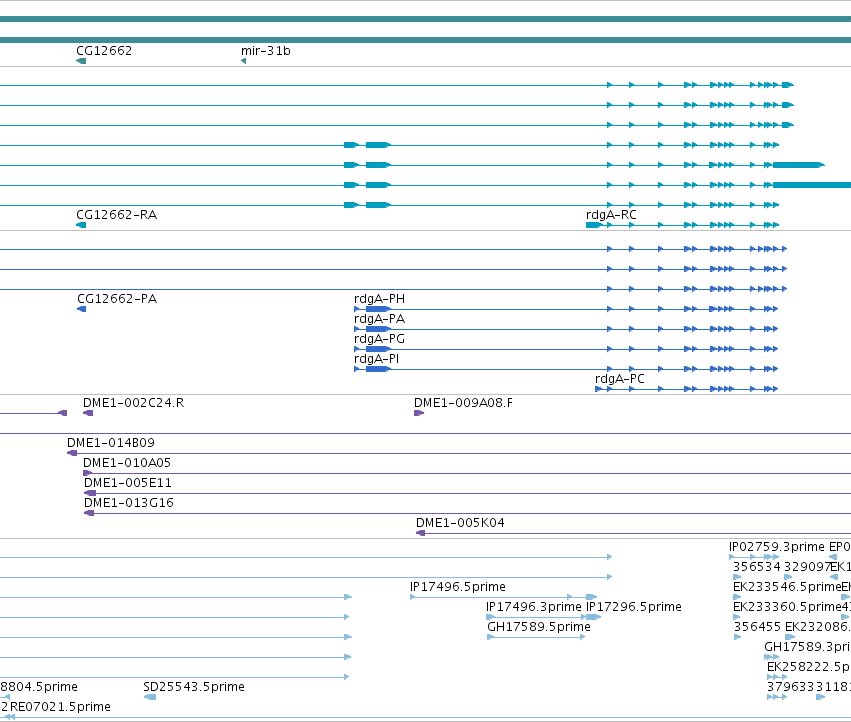This screenshot has width=851, height=722.
Task: Select the IP02759.3prime EST label
Action: (777, 547)
